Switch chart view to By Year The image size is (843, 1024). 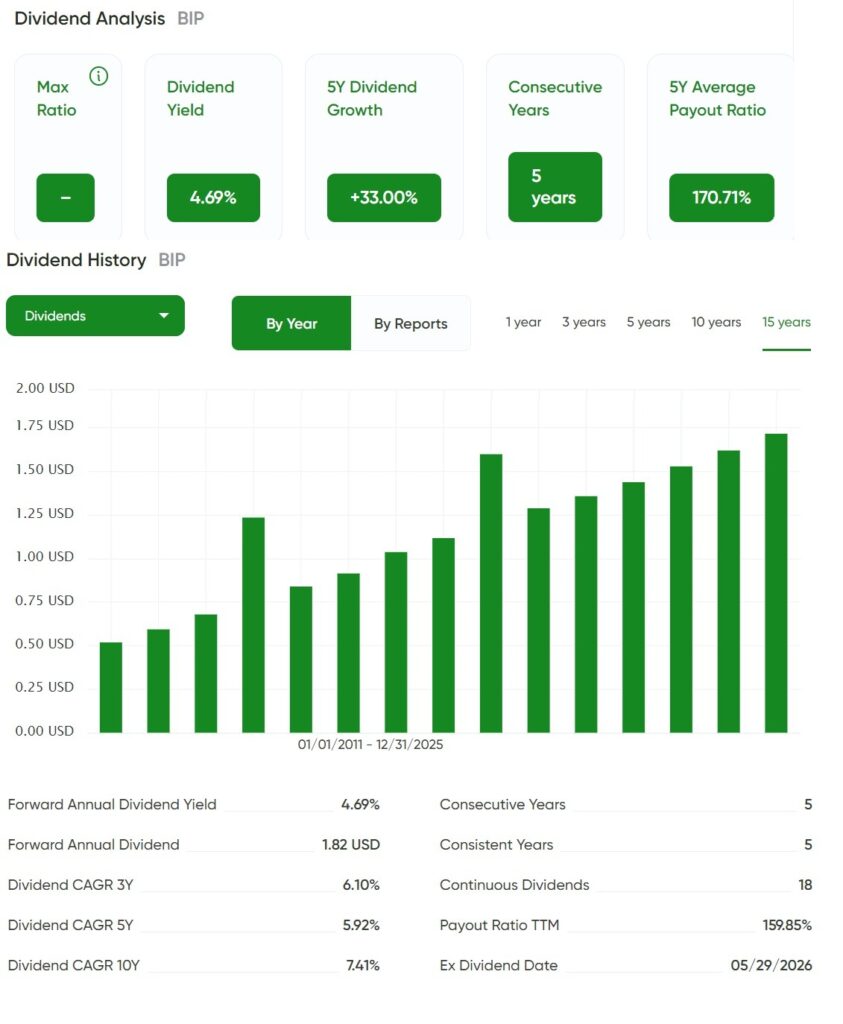[291, 323]
